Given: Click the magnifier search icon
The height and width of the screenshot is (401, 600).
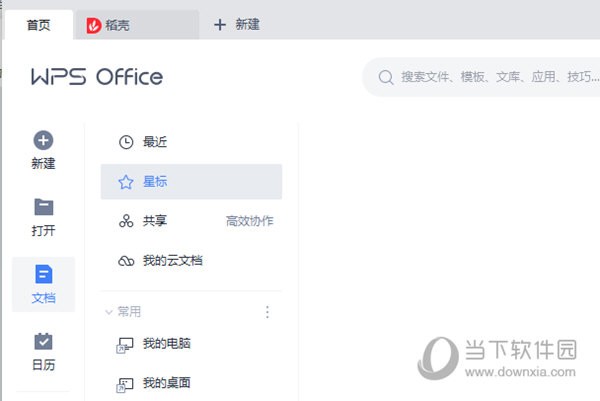Looking at the screenshot, I should coord(386,77).
